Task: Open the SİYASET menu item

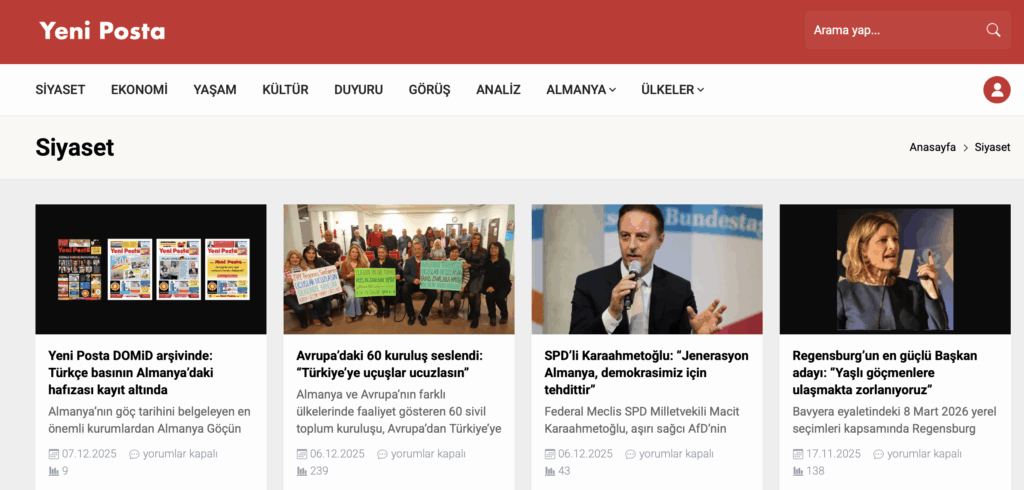Action: pyautogui.click(x=60, y=90)
